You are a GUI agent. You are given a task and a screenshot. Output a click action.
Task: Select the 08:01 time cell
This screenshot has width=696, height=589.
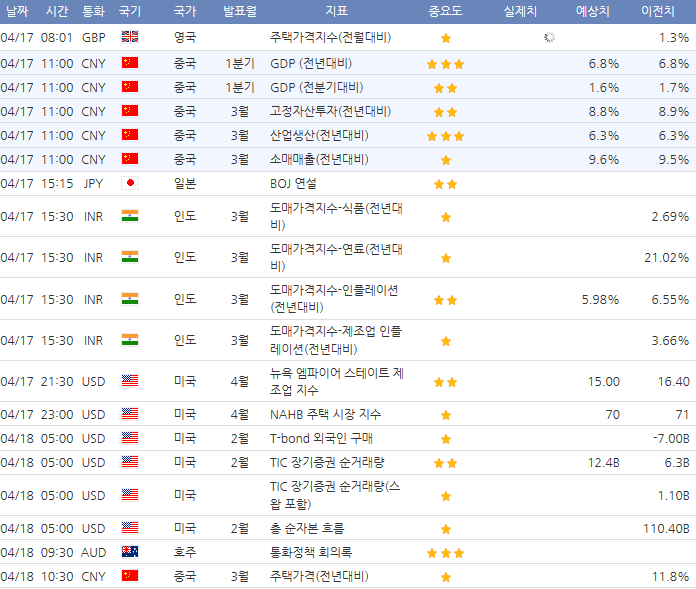[57, 37]
